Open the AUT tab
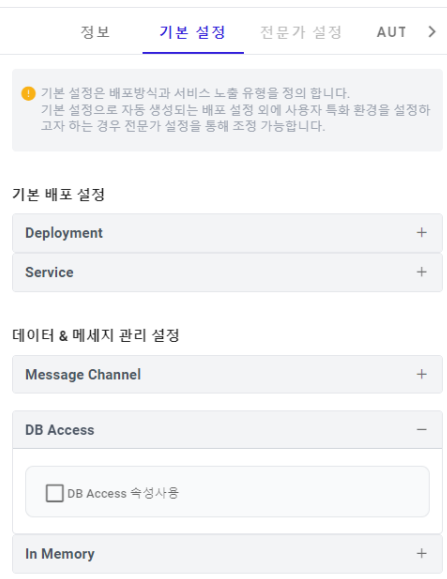Image resolution: width=447 pixels, height=579 pixels. coord(391,32)
